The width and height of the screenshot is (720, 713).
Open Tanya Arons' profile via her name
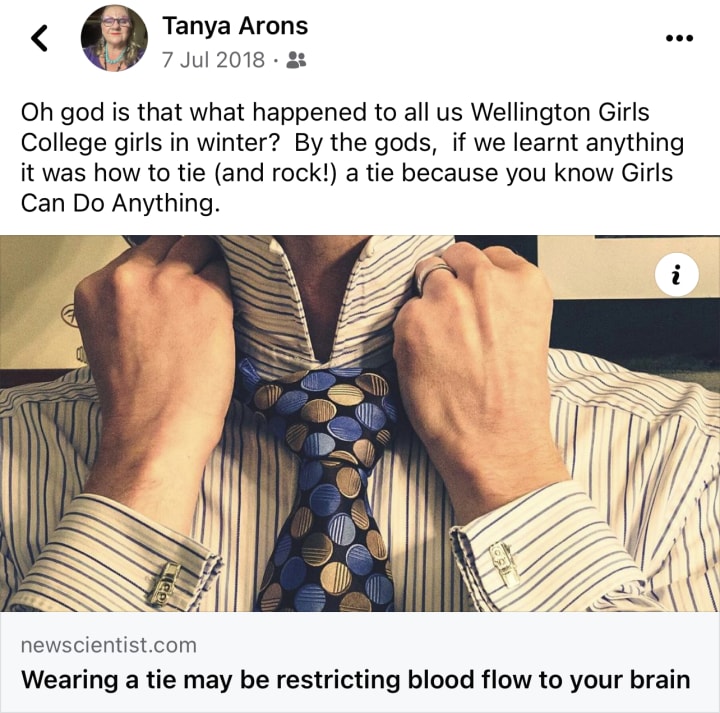235,26
